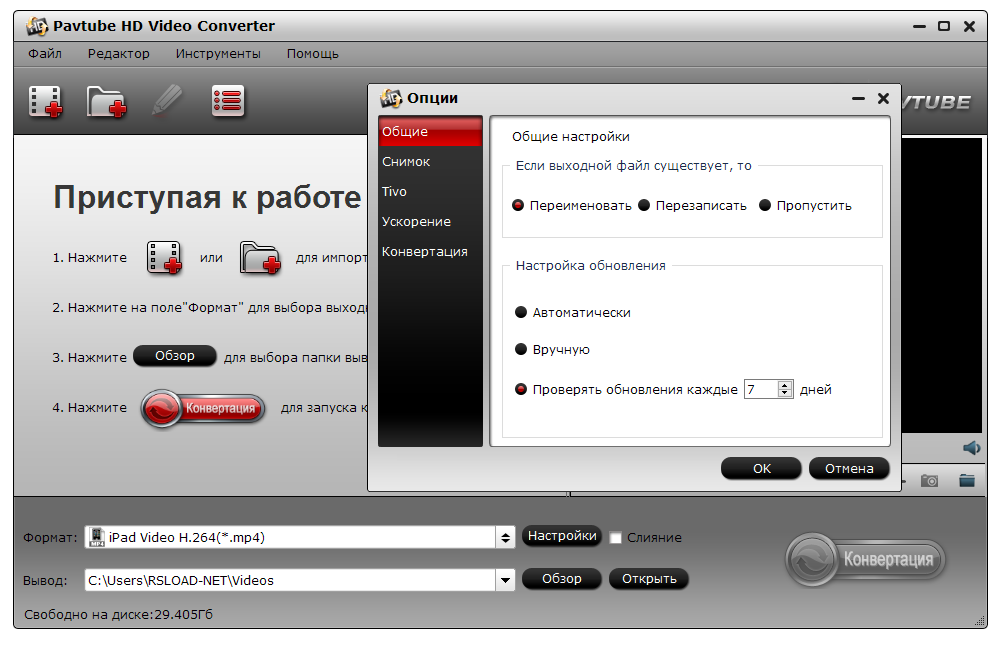This screenshot has width=1003, height=649.
Task: Open the Помощь menu
Action: [312, 54]
